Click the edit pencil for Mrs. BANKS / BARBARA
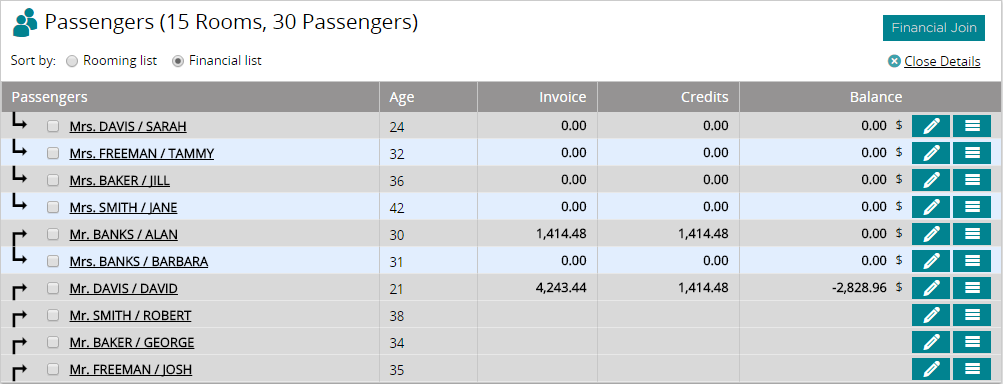Screen dimensions: 1003x384 931,261
